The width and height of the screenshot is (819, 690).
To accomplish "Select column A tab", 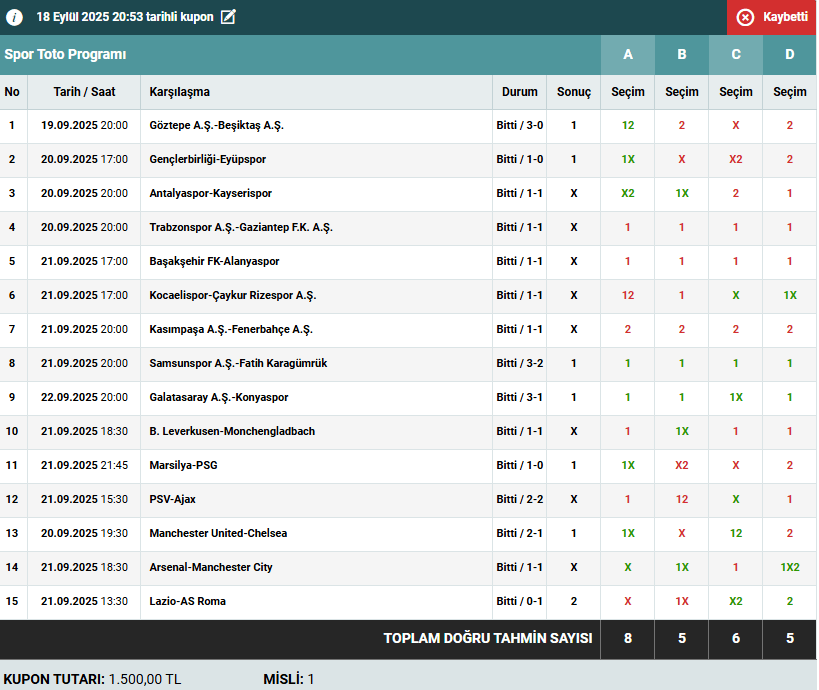I will pos(628,55).
